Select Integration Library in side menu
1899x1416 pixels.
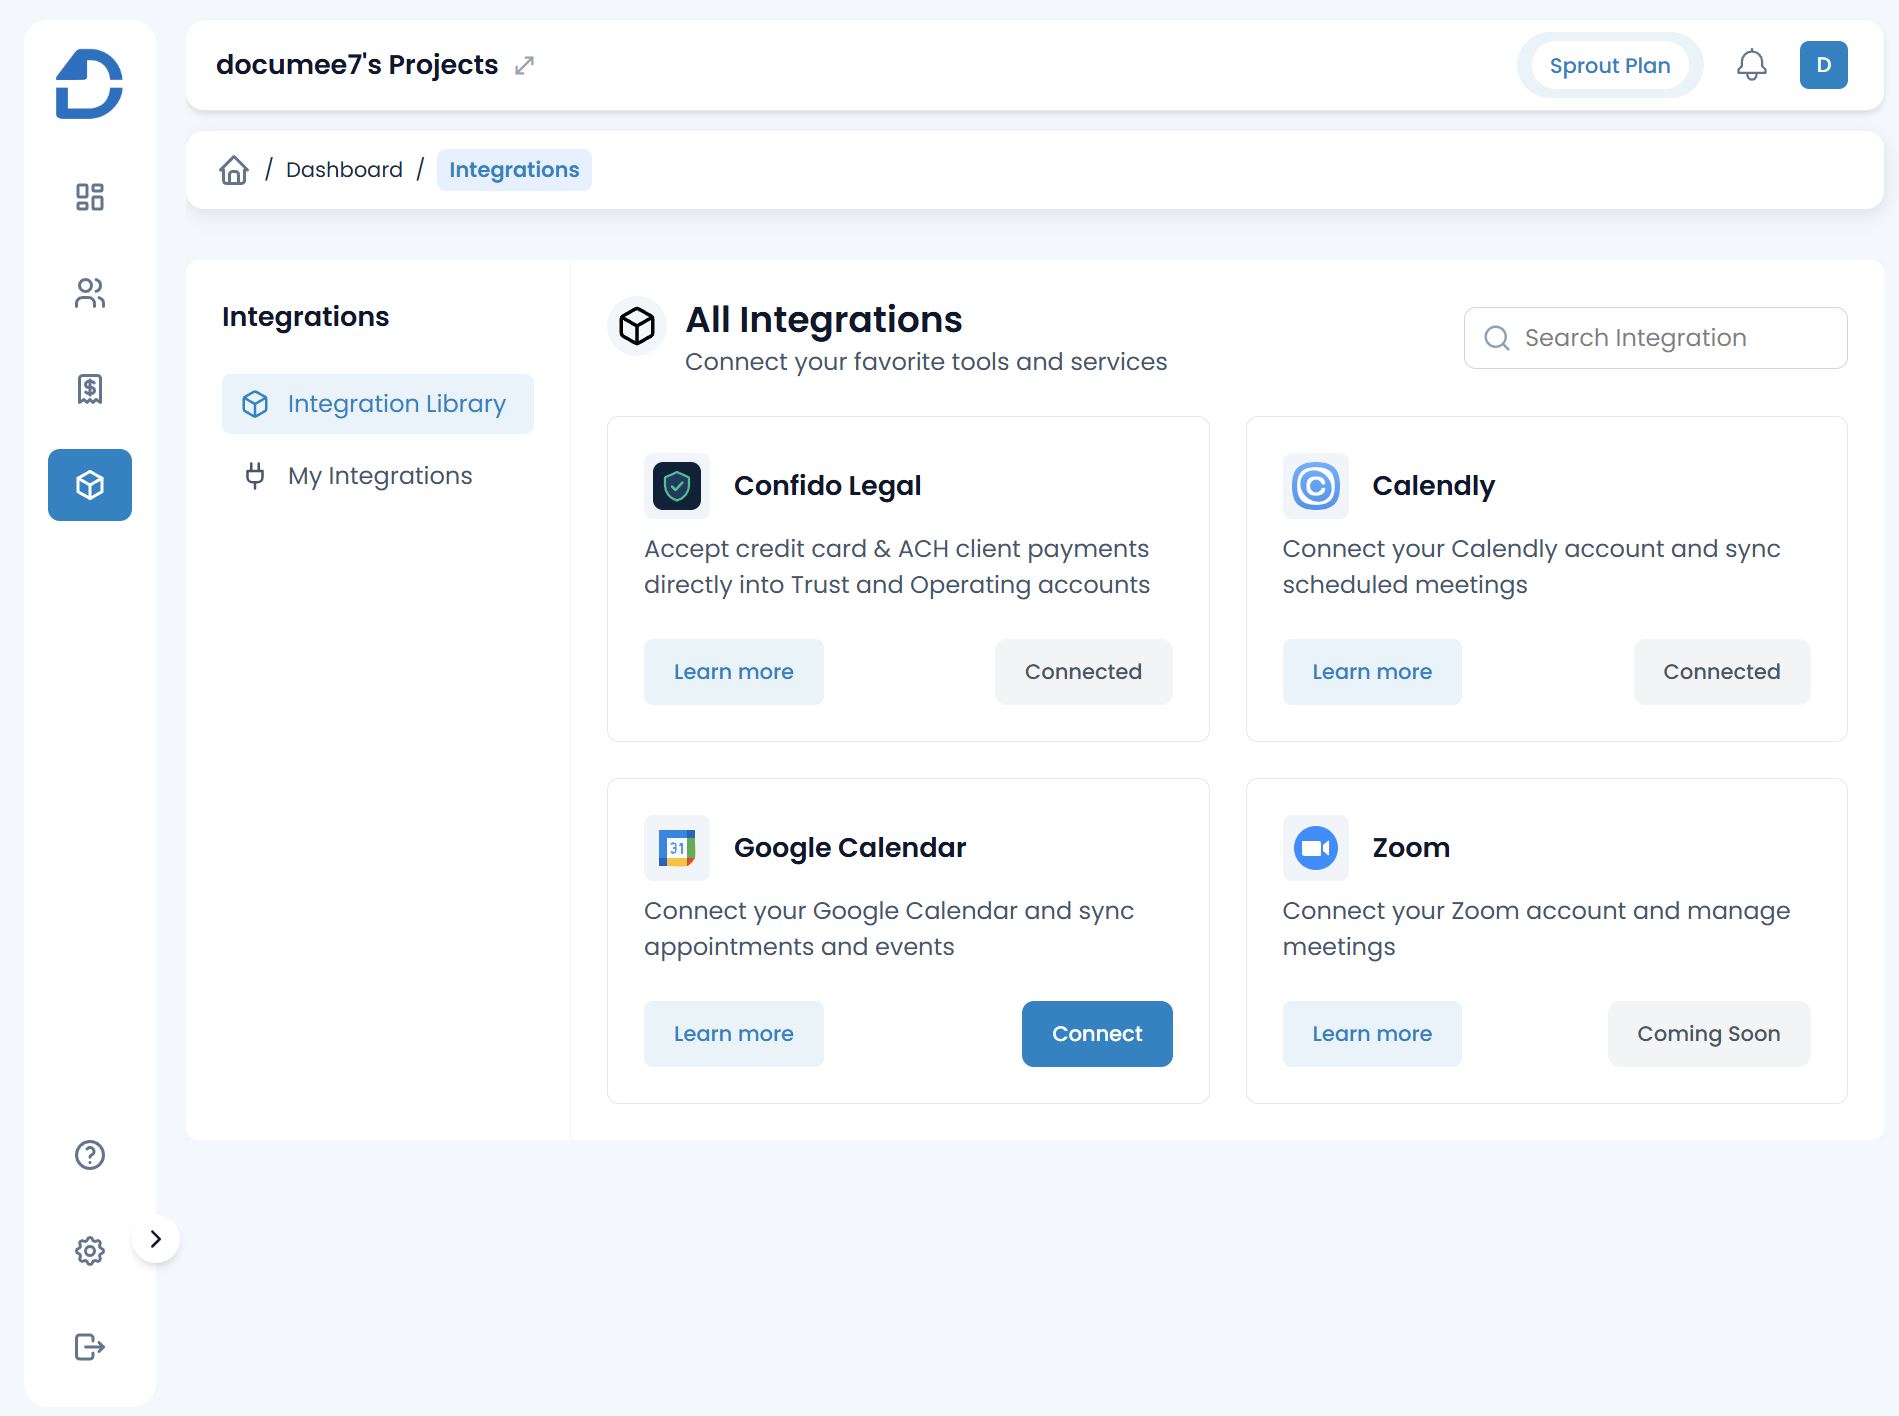tap(378, 404)
